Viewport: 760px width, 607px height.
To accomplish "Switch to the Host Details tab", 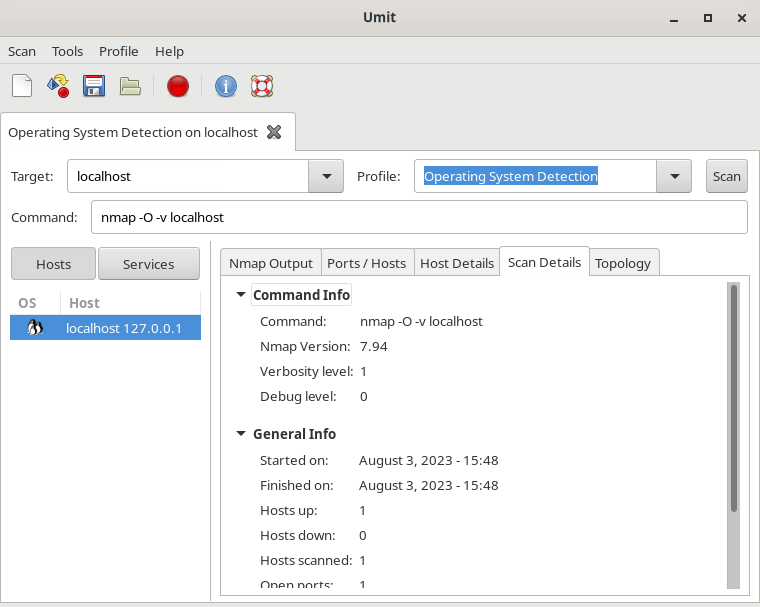I will tap(457, 263).
